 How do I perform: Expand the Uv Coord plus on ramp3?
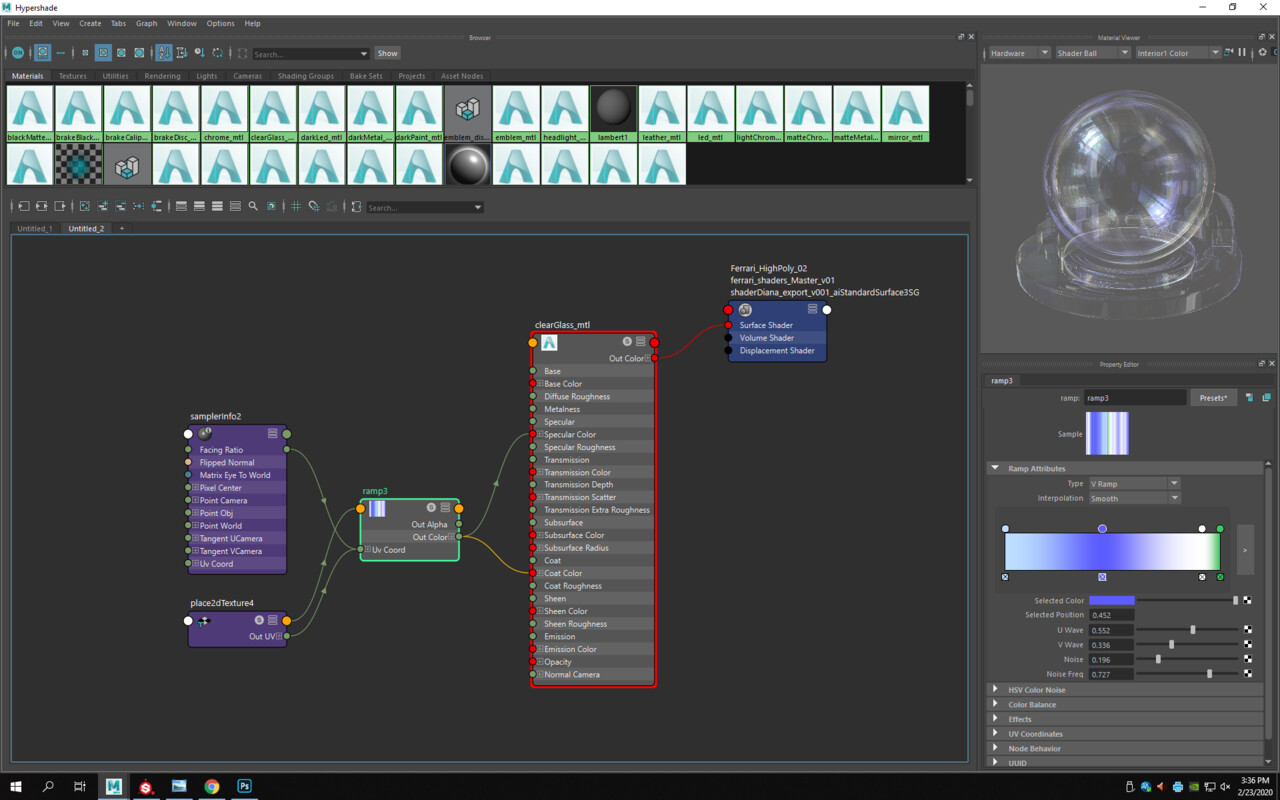(368, 550)
